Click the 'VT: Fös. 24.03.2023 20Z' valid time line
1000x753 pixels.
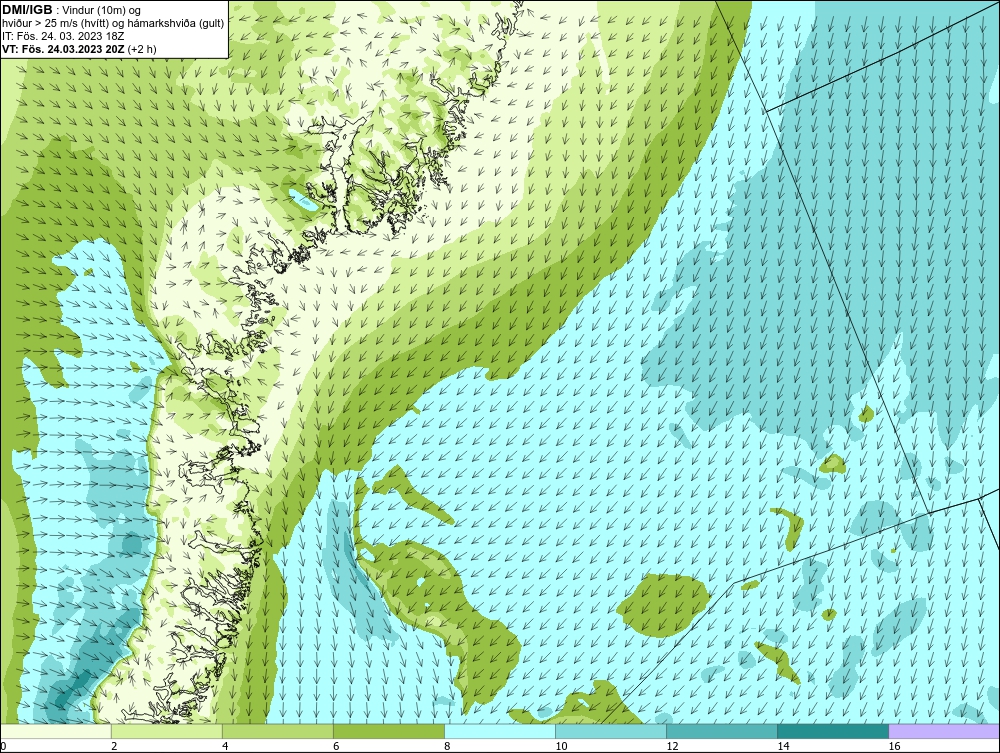pyautogui.click(x=64, y=48)
